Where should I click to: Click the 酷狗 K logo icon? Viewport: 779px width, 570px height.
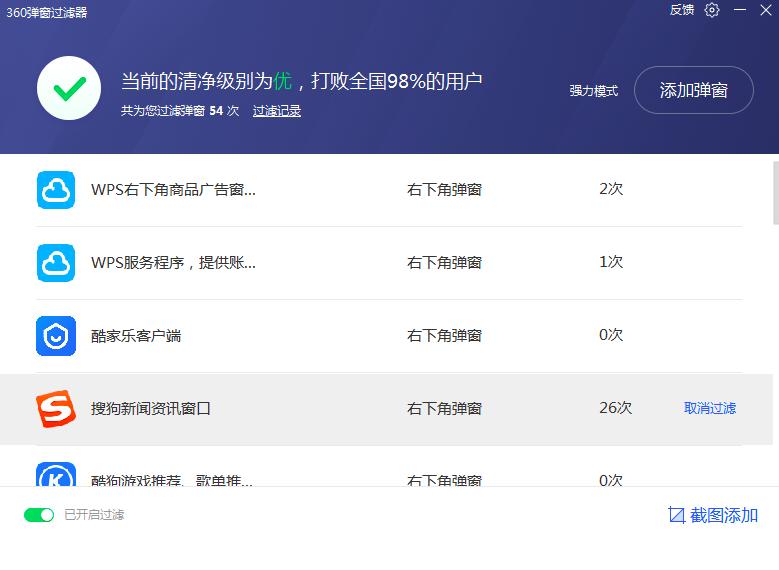click(56, 475)
